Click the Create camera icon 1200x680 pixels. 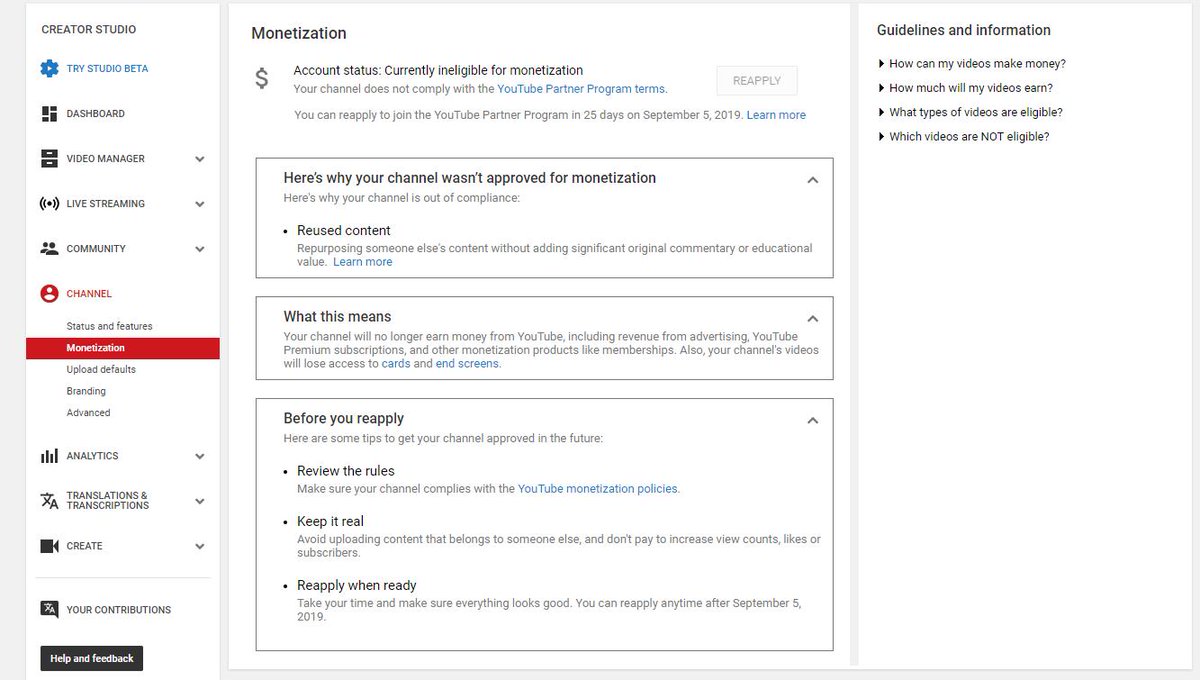(x=49, y=546)
